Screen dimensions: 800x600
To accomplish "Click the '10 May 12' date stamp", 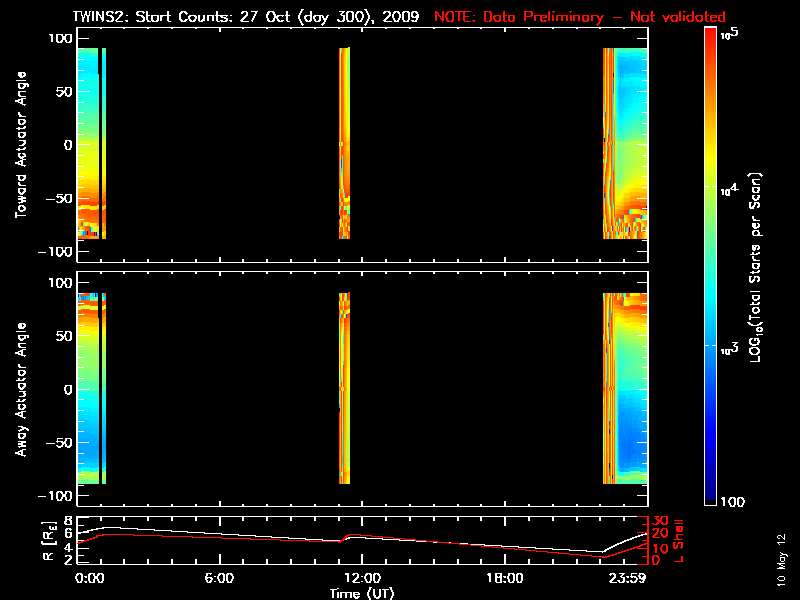I will click(781, 559).
